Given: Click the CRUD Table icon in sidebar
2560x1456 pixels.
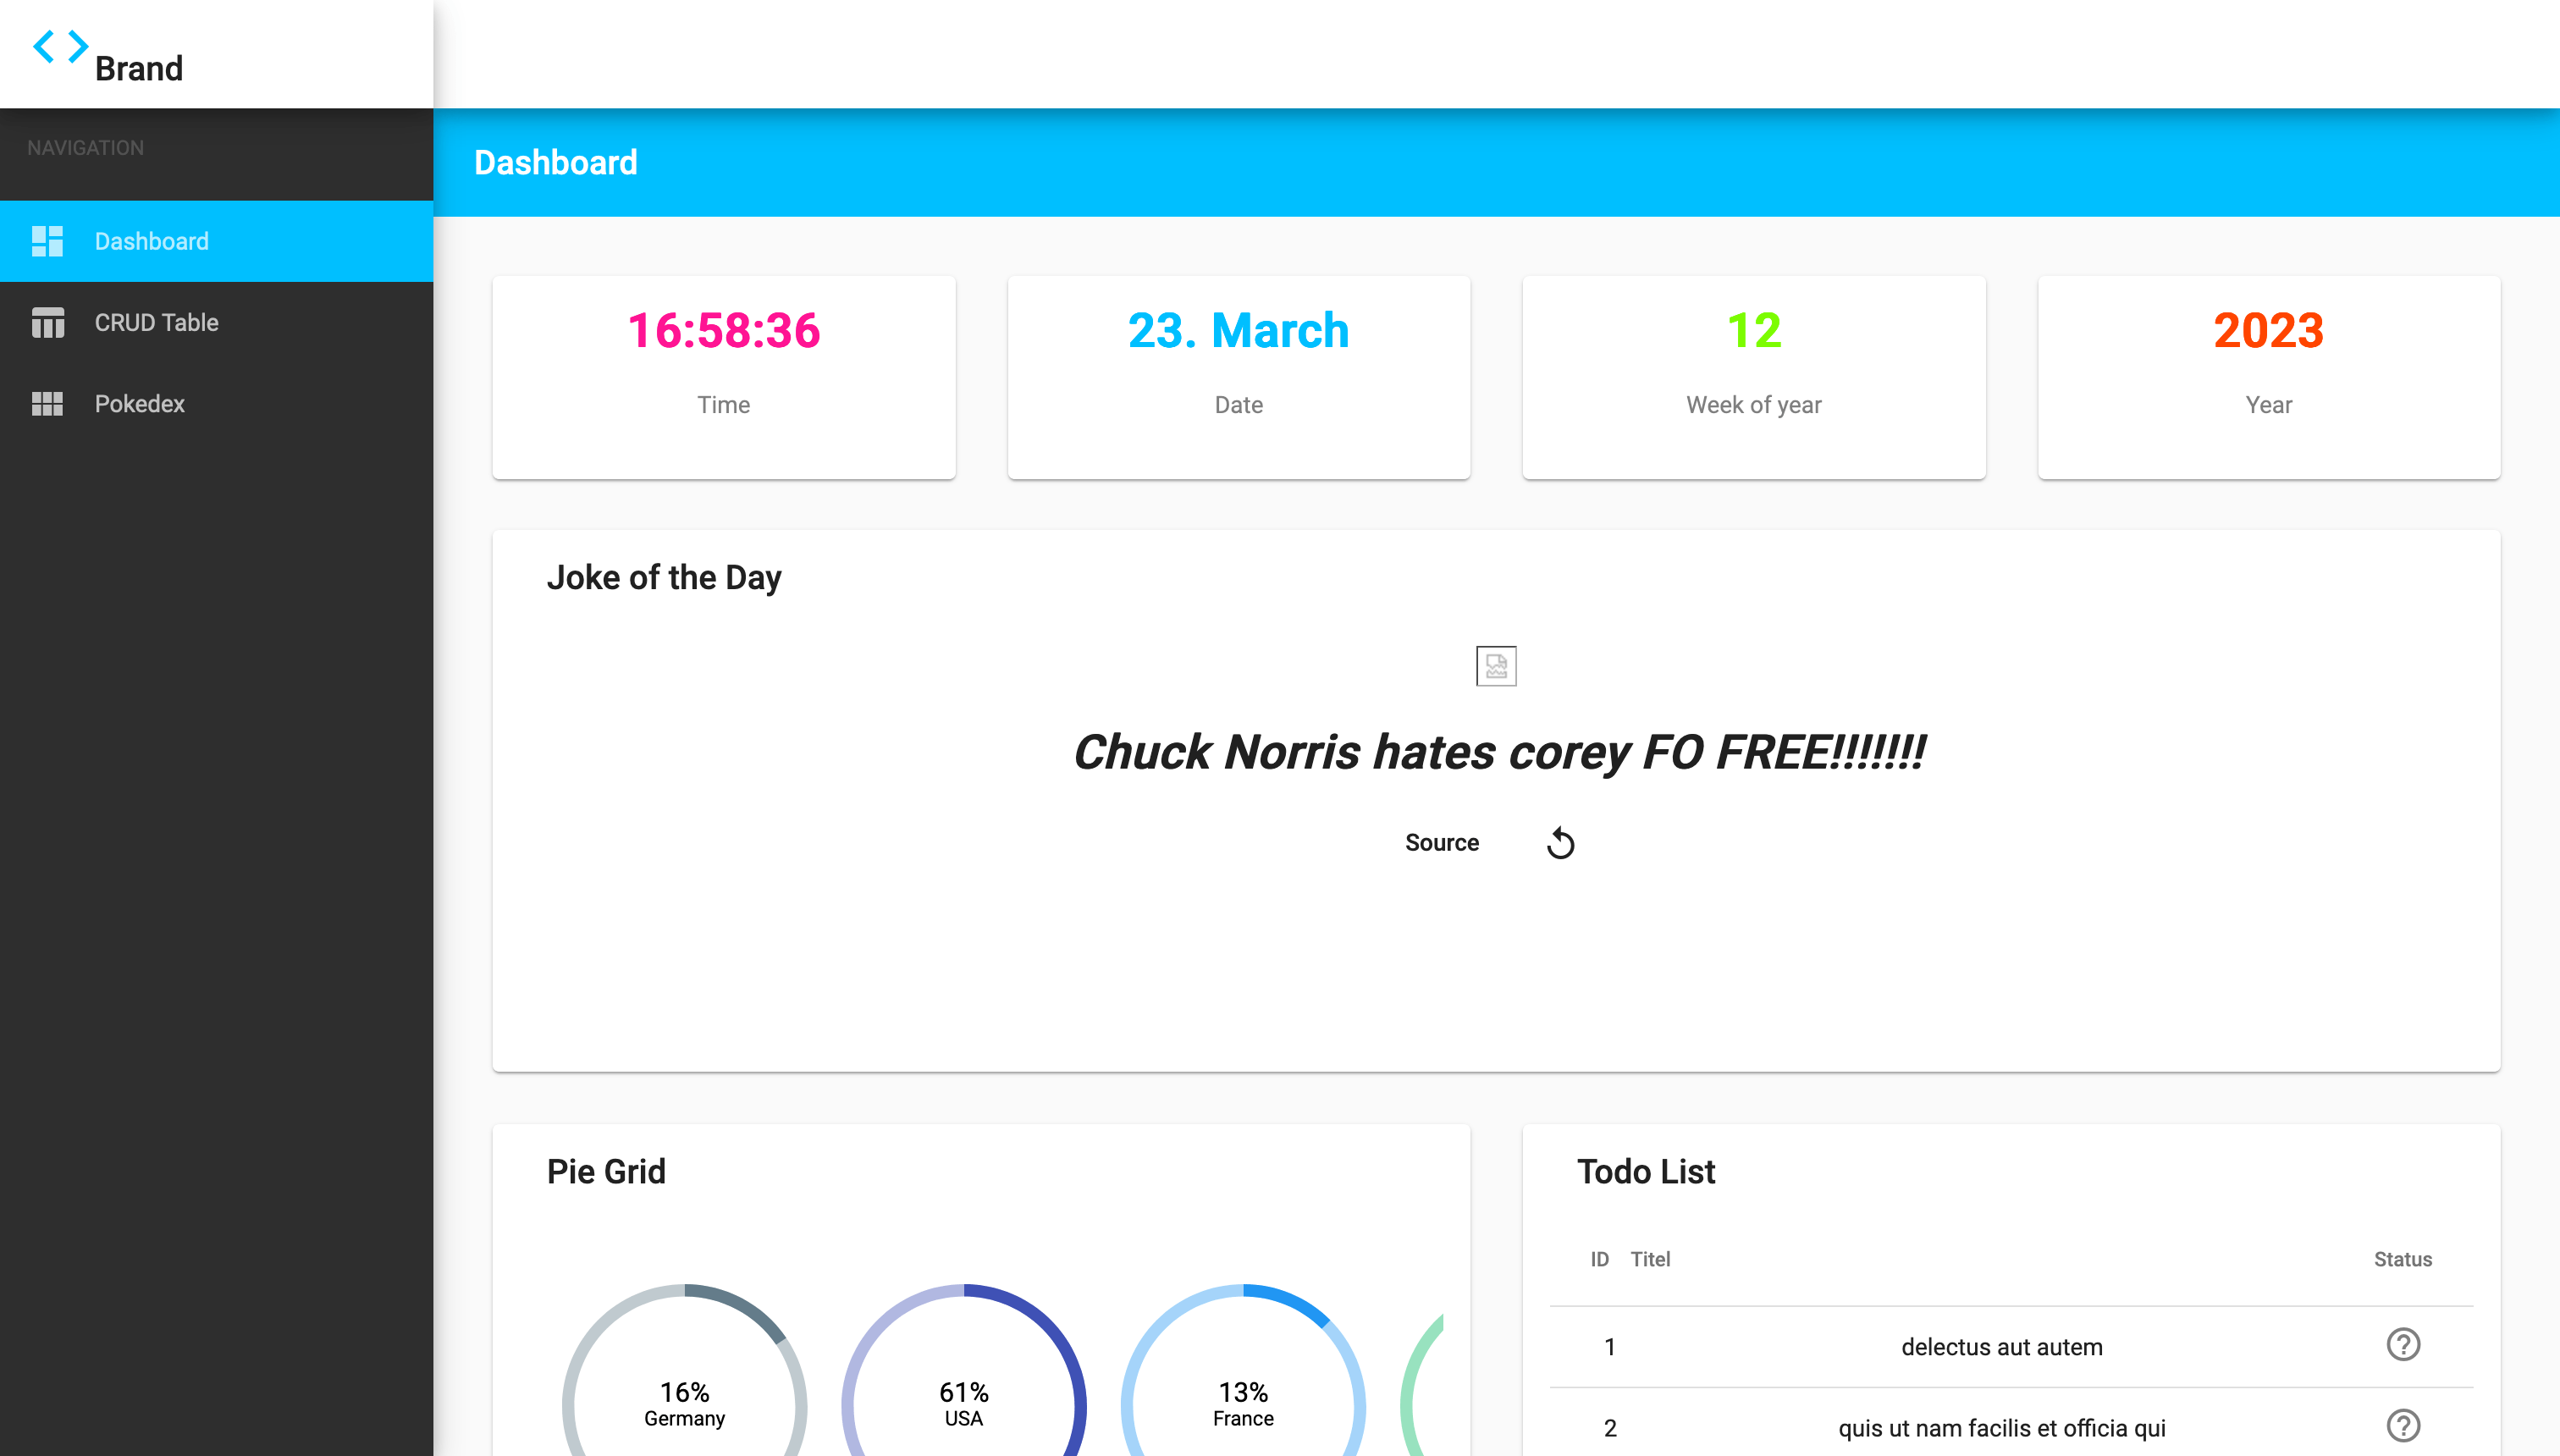Looking at the screenshot, I should (47, 323).
